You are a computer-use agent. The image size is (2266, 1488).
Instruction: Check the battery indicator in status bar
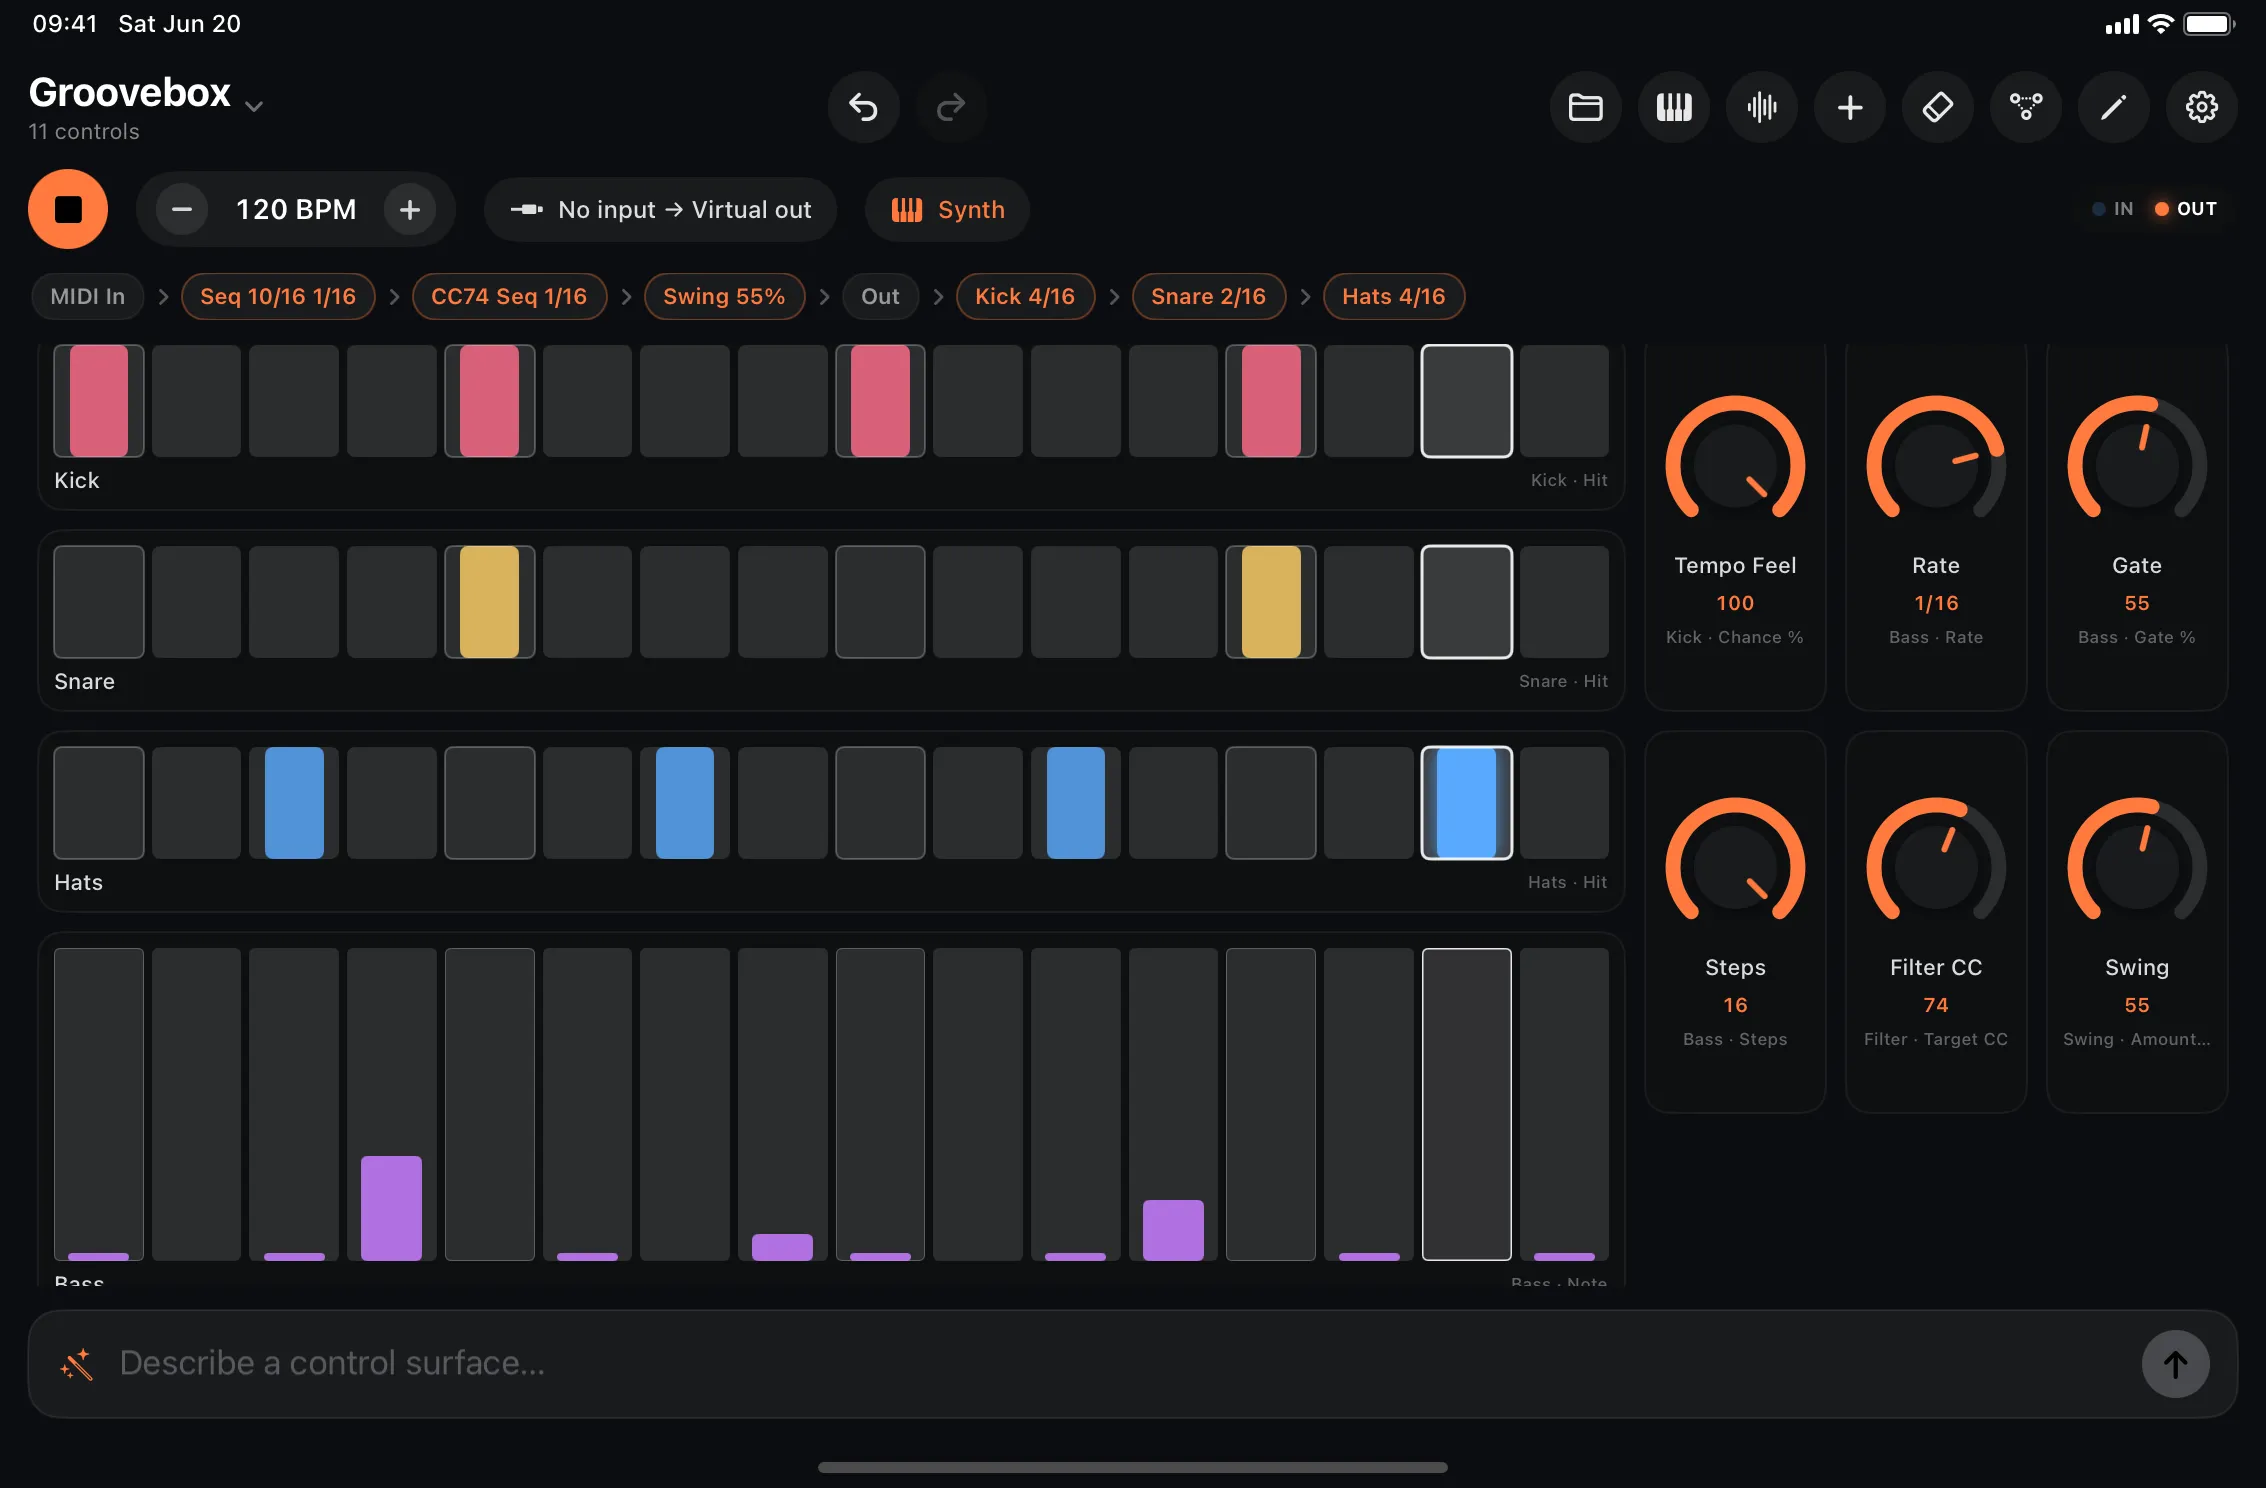(2208, 24)
